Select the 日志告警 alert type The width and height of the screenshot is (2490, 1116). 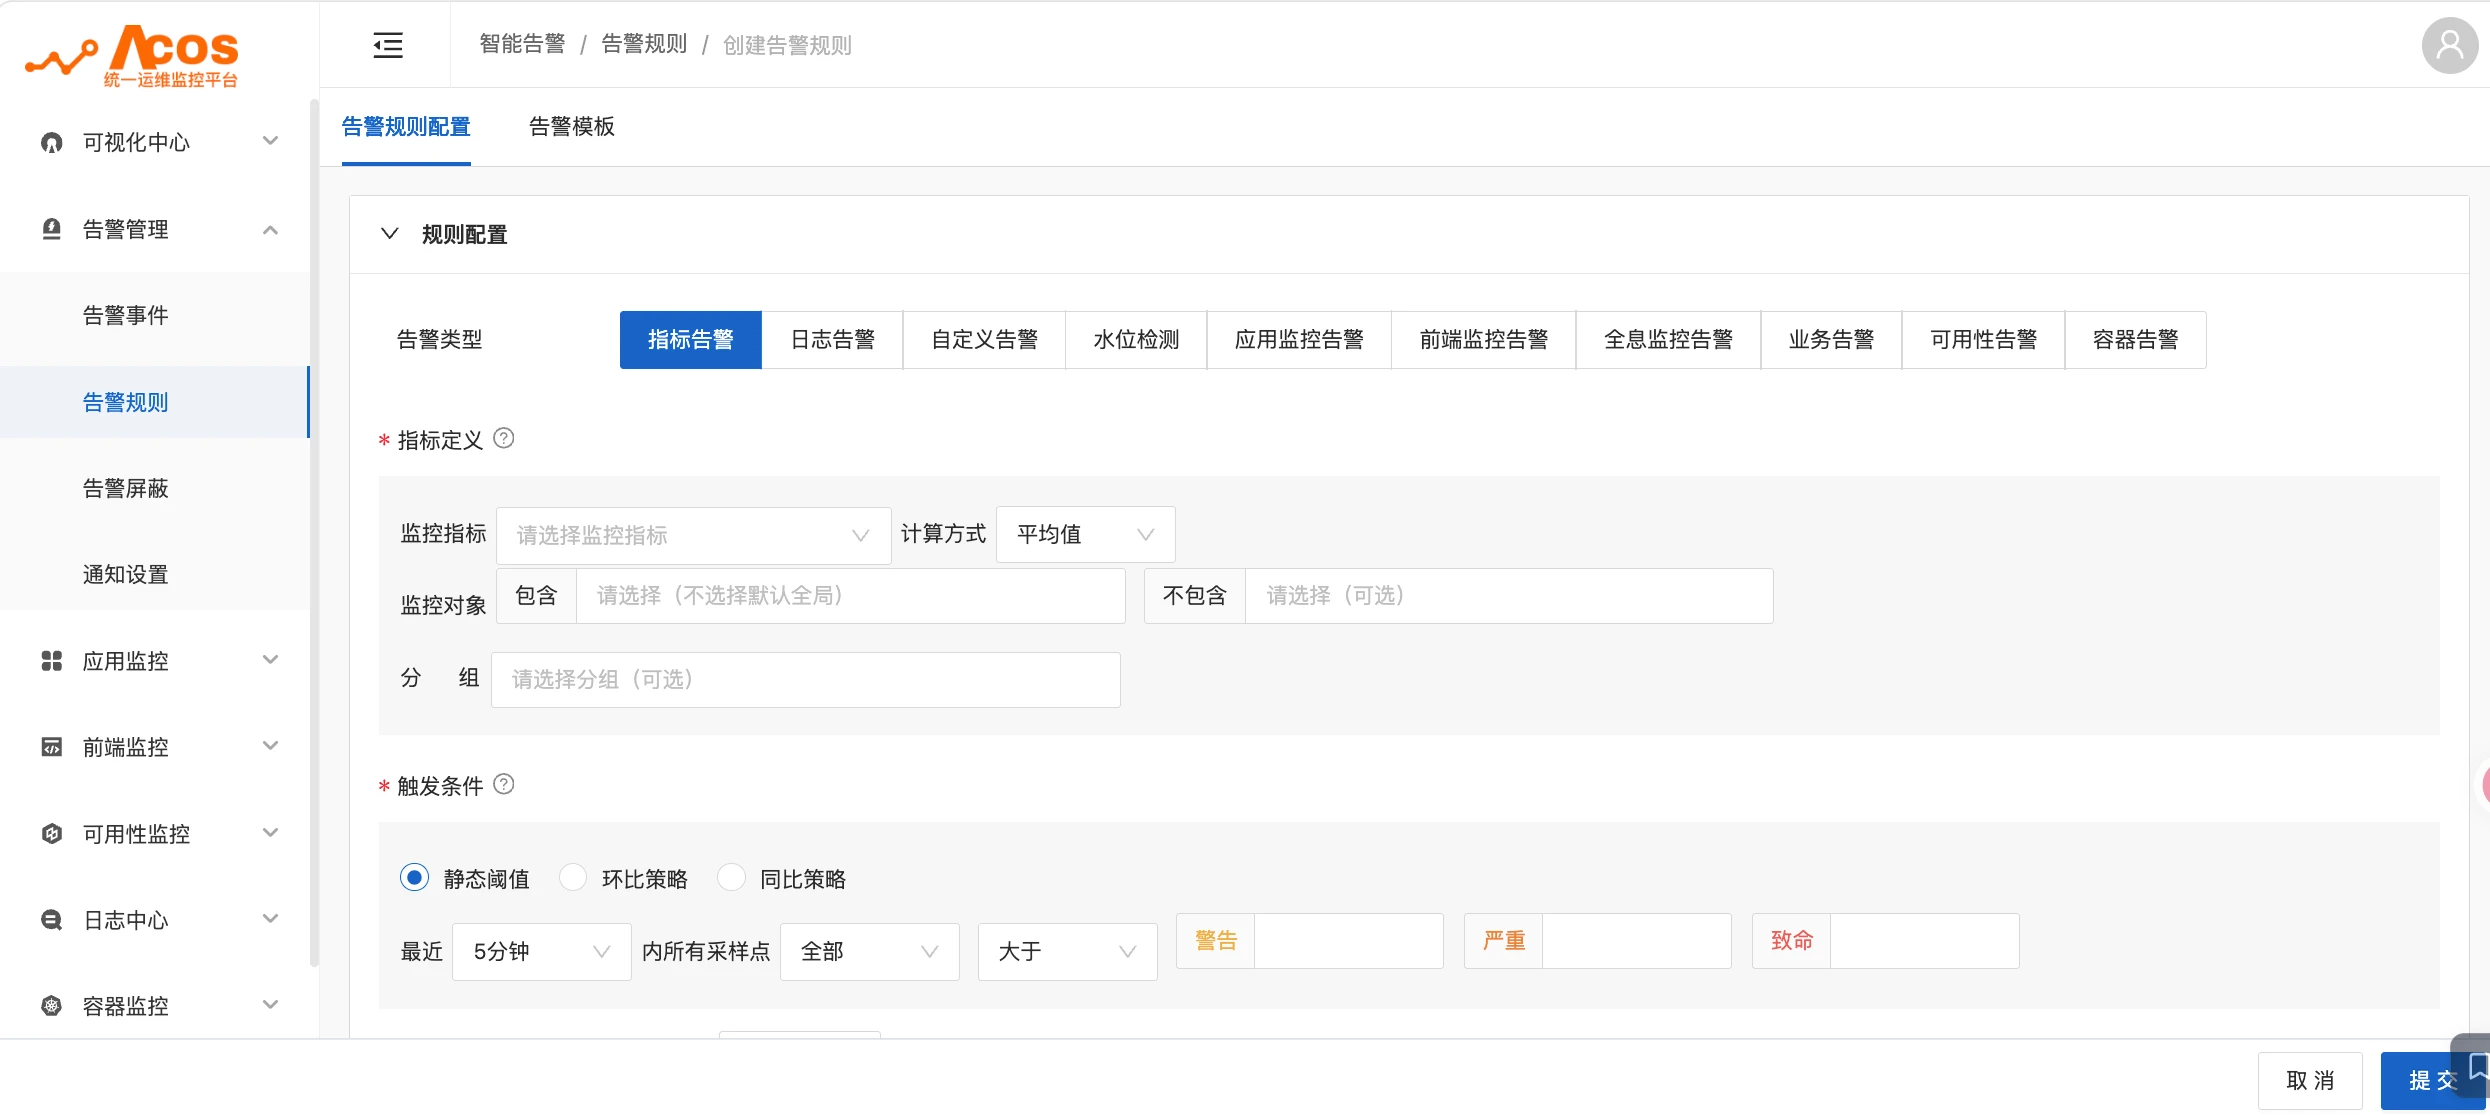click(x=832, y=340)
